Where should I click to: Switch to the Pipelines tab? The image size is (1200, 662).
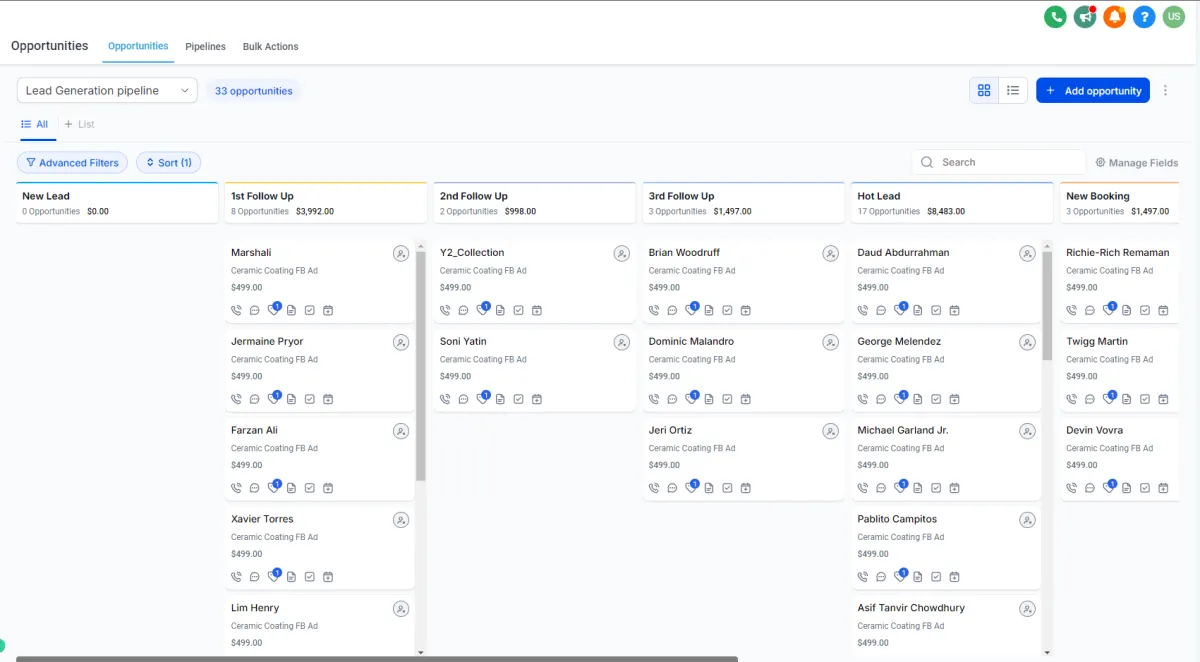pyautogui.click(x=205, y=47)
